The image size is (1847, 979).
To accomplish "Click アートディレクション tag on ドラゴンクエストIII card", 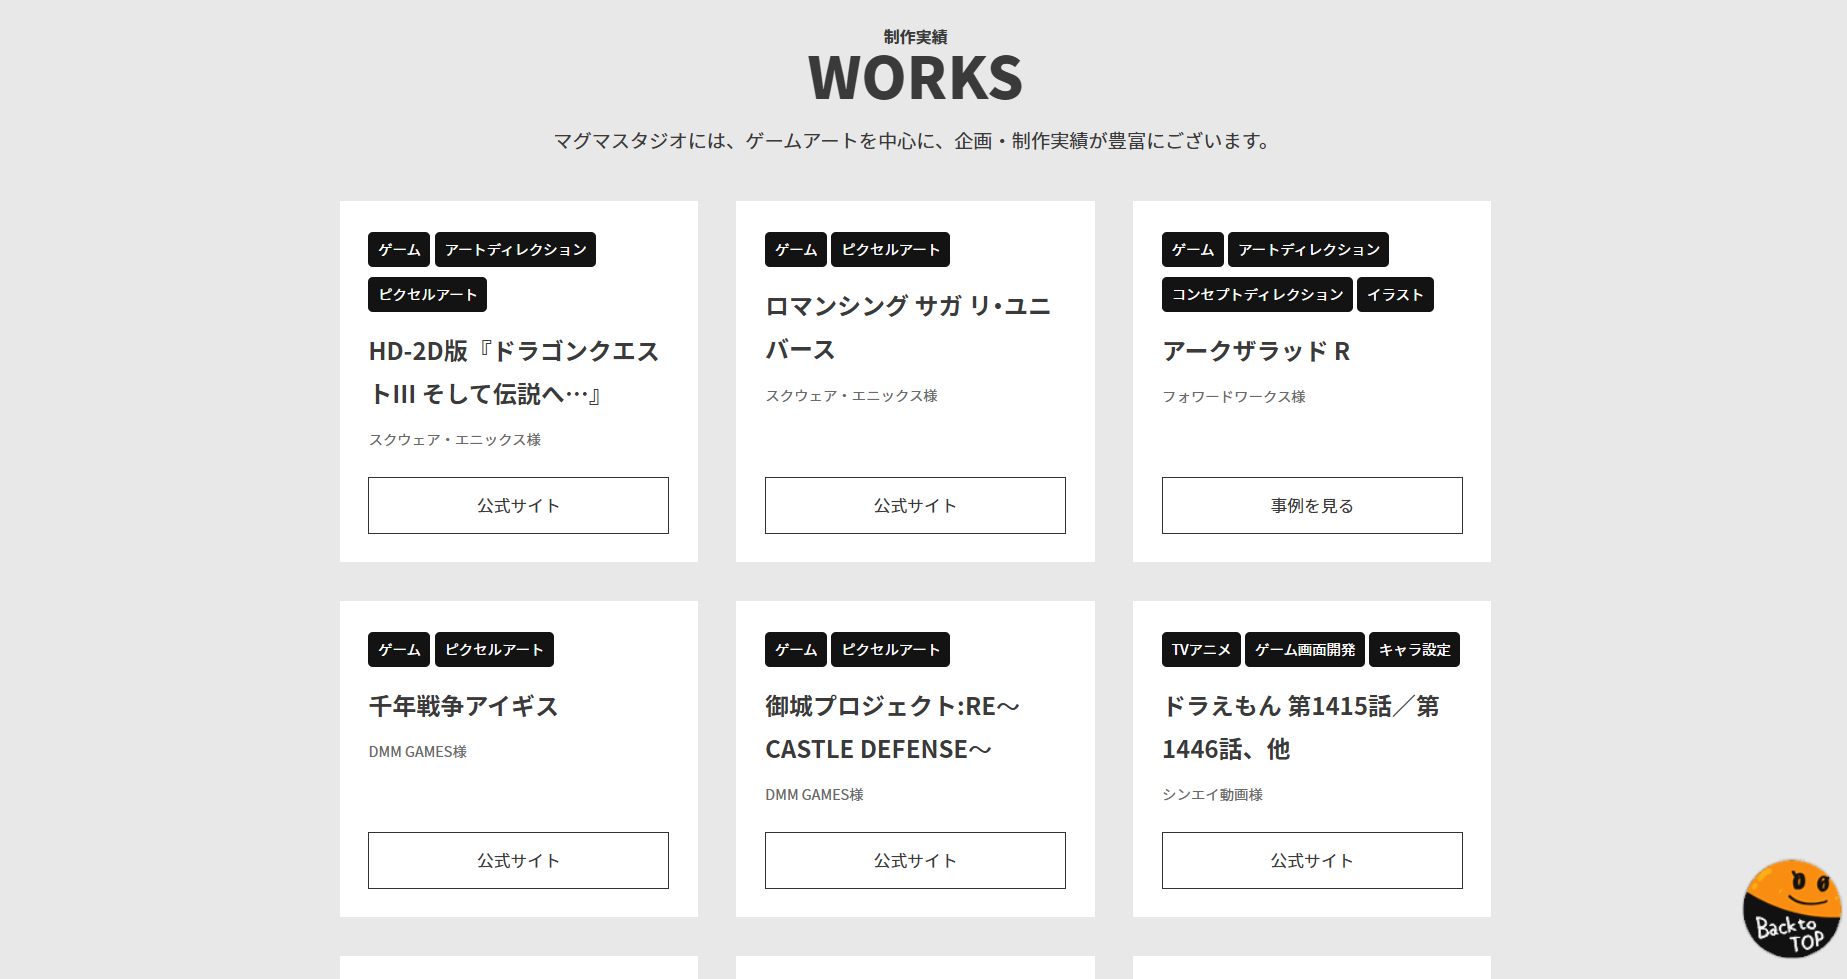I will point(515,249).
